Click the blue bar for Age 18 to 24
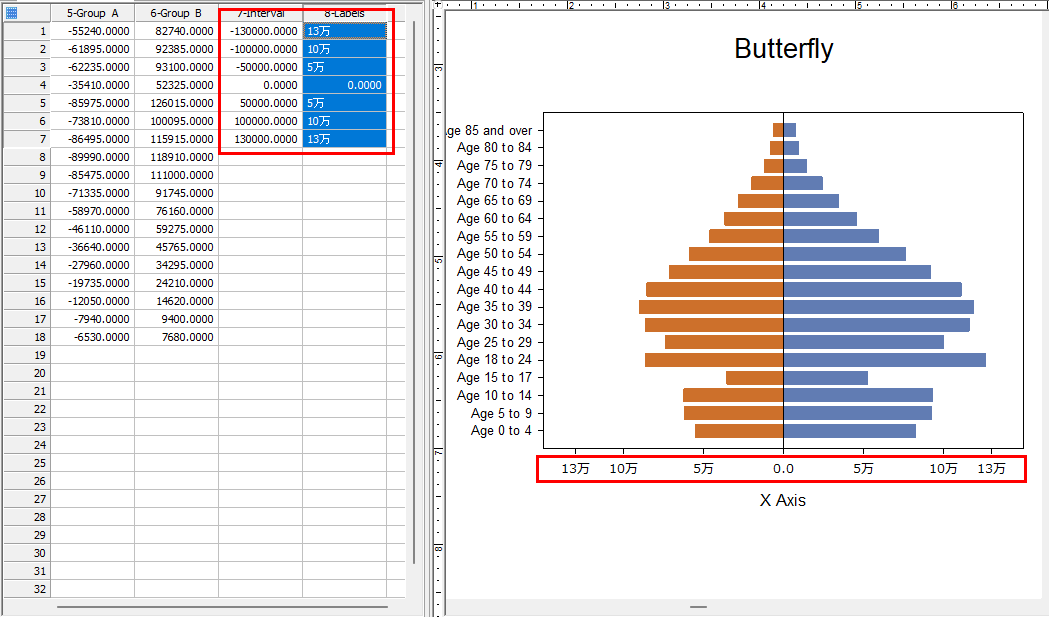This screenshot has width=1049, height=617. (x=884, y=360)
